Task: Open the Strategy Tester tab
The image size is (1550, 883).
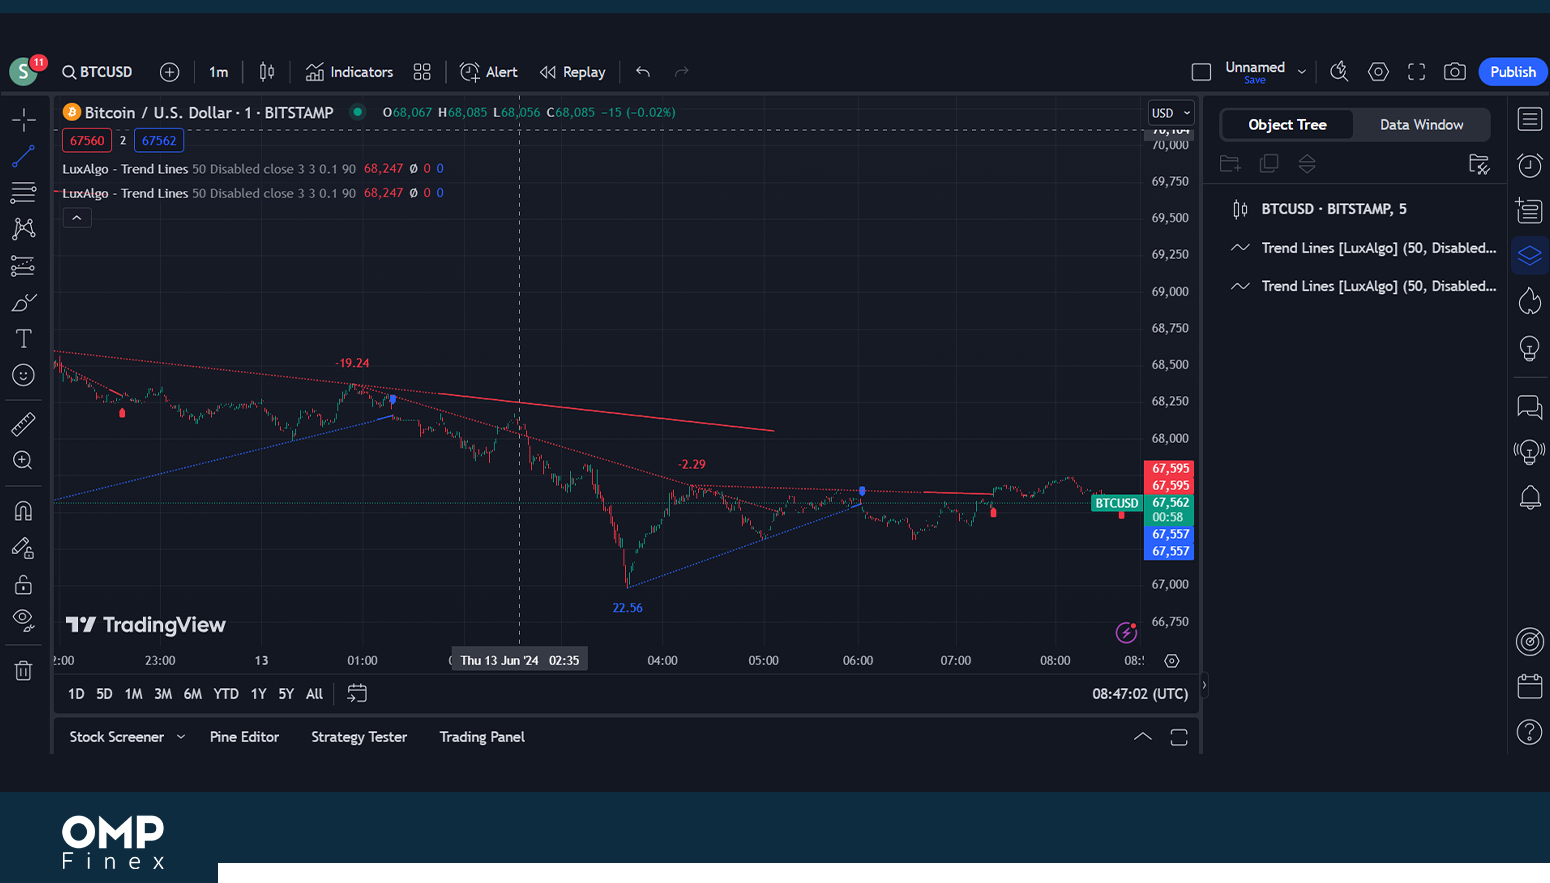Action: pos(359,737)
